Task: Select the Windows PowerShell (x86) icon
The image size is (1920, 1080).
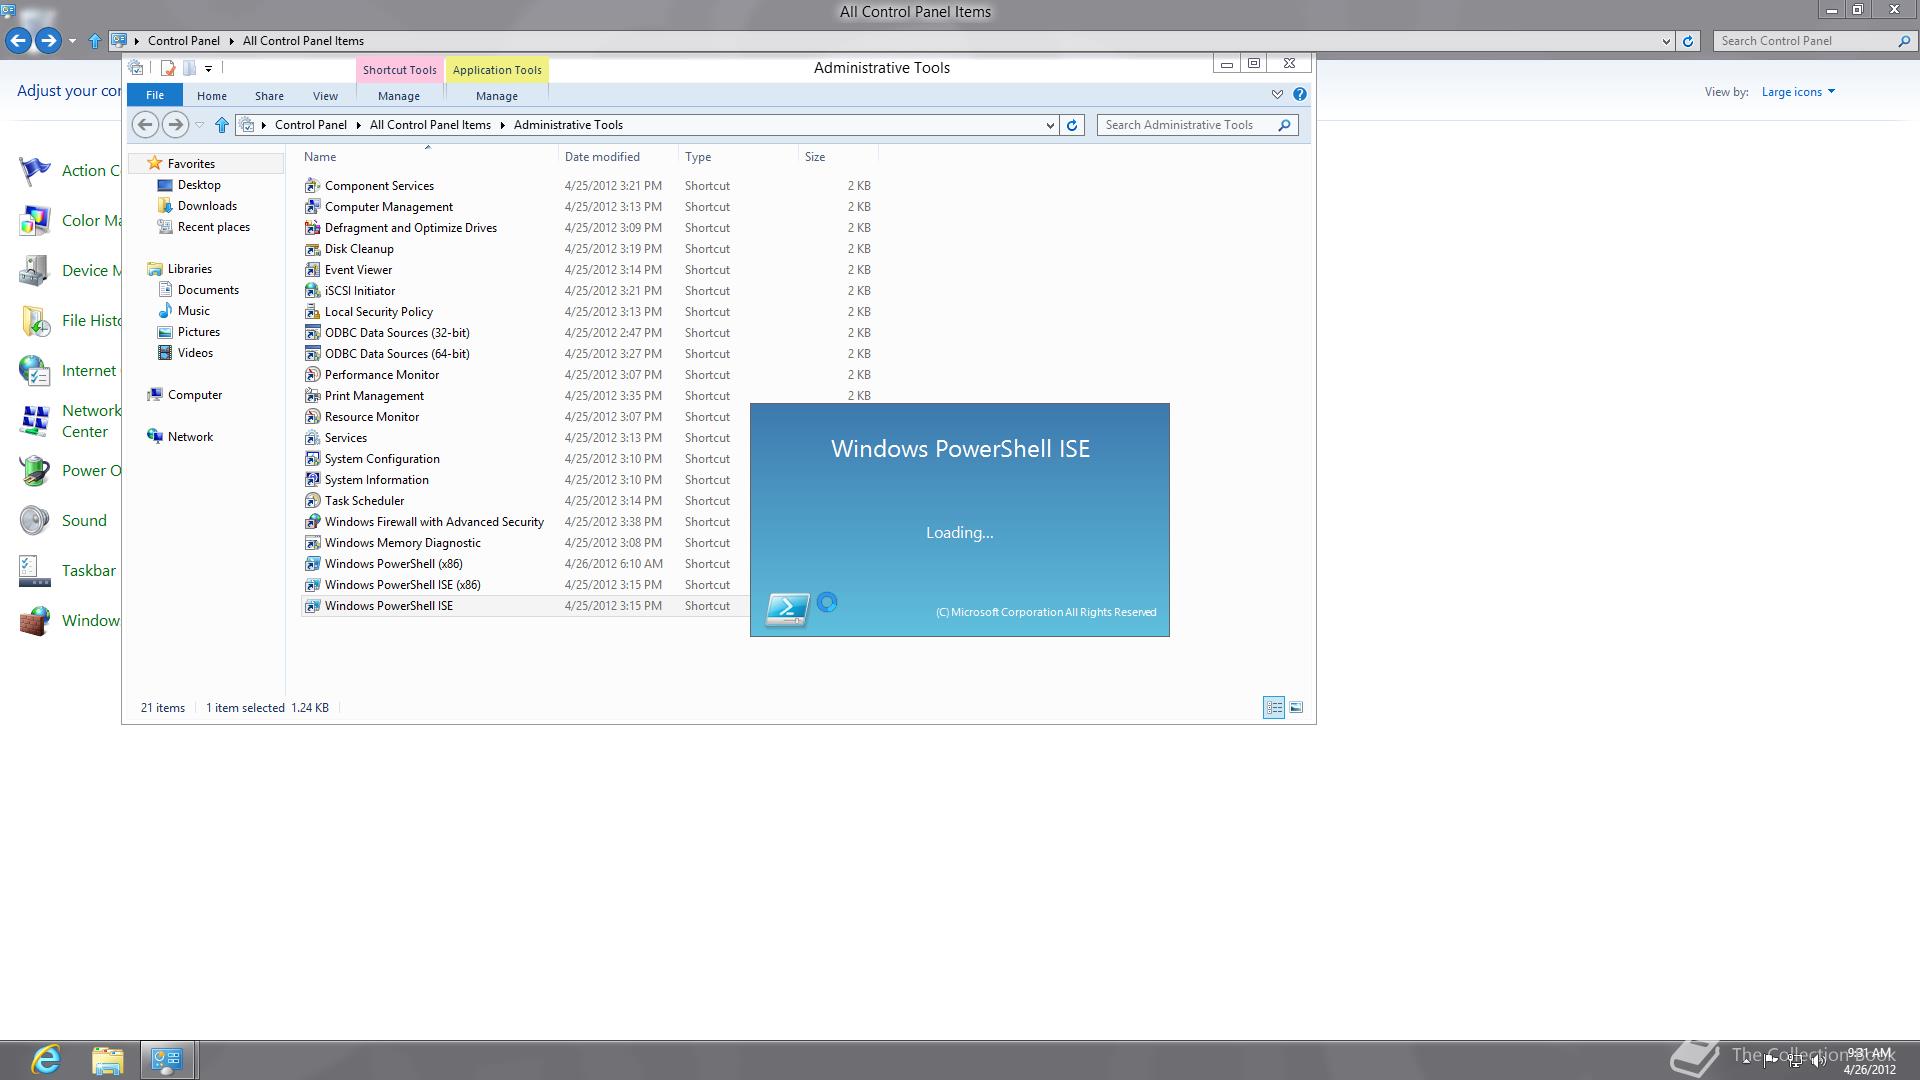Action: point(312,564)
